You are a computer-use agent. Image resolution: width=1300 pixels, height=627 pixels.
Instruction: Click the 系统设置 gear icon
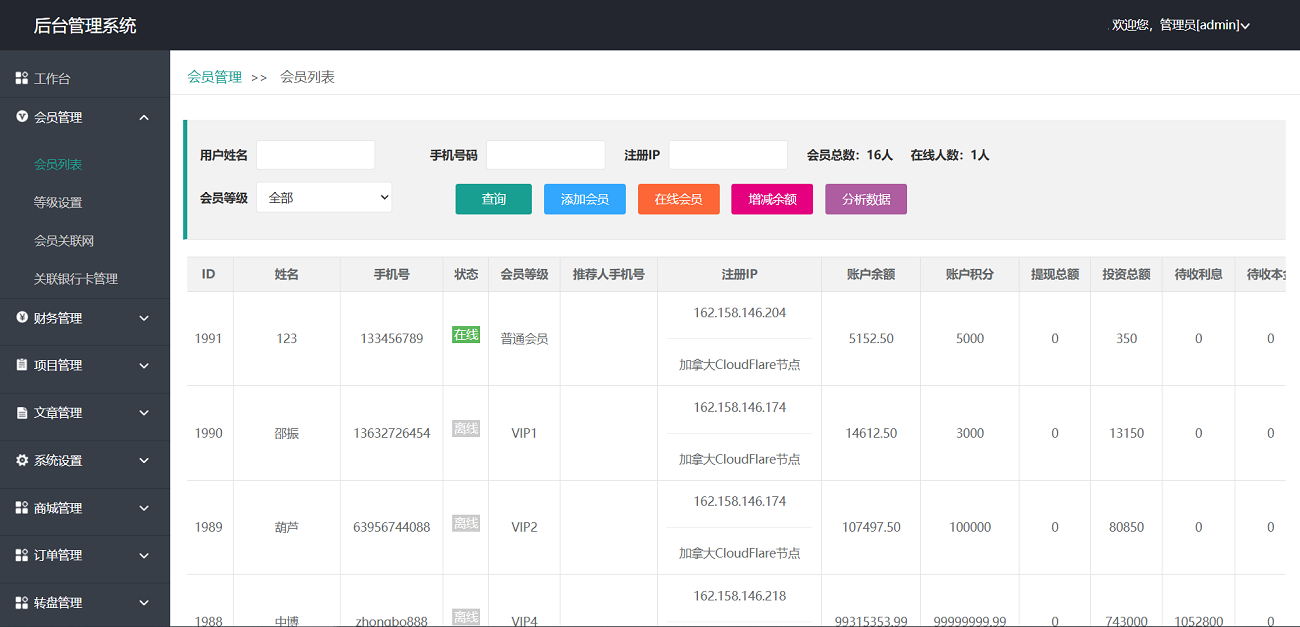(x=22, y=461)
